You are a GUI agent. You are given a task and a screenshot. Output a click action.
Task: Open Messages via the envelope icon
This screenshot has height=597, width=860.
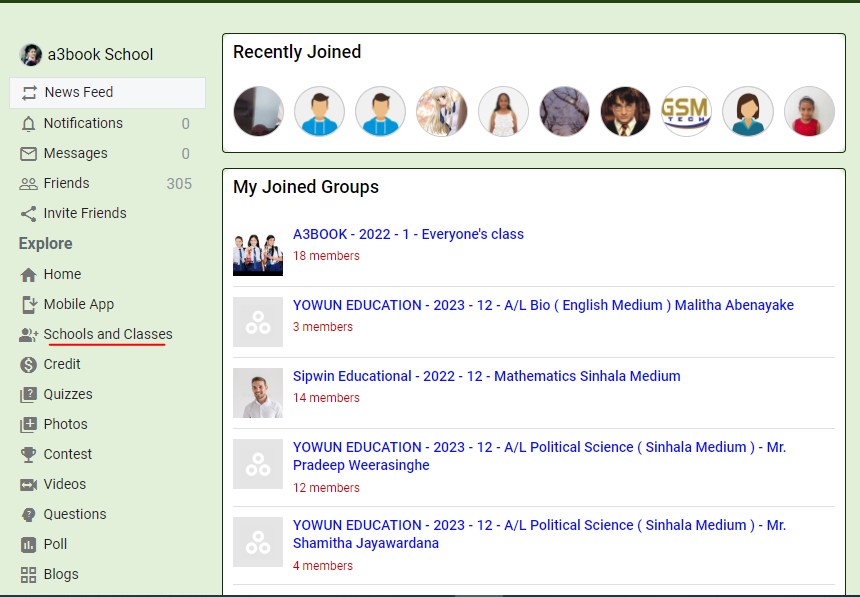point(28,153)
